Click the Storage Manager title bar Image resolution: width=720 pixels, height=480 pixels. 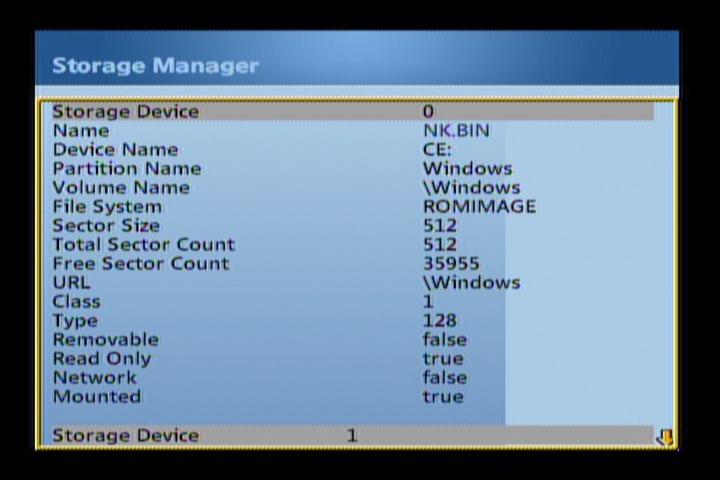coord(357,65)
